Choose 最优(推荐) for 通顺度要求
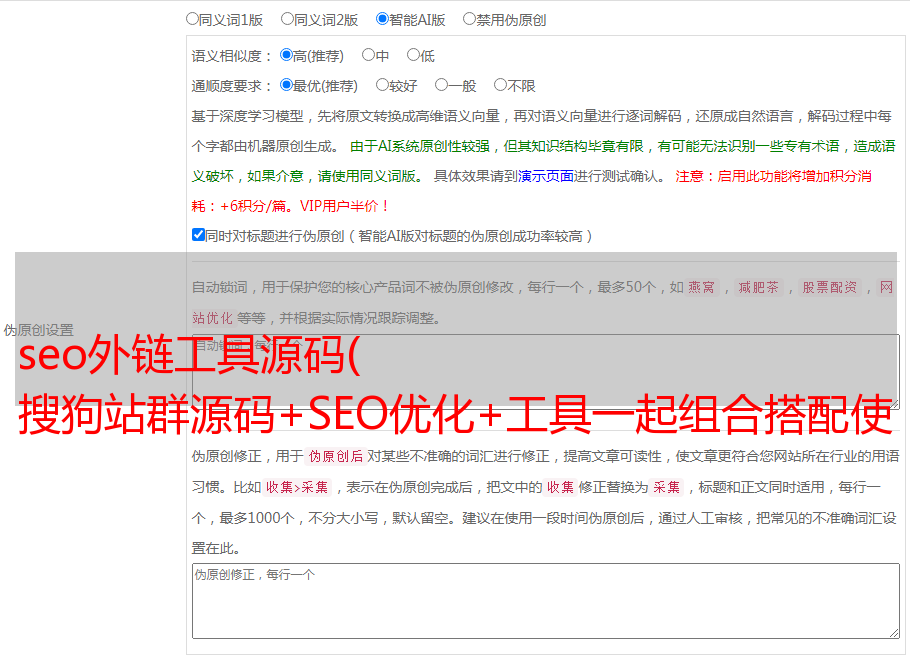This screenshot has width=911, height=658. pyautogui.click(x=286, y=85)
